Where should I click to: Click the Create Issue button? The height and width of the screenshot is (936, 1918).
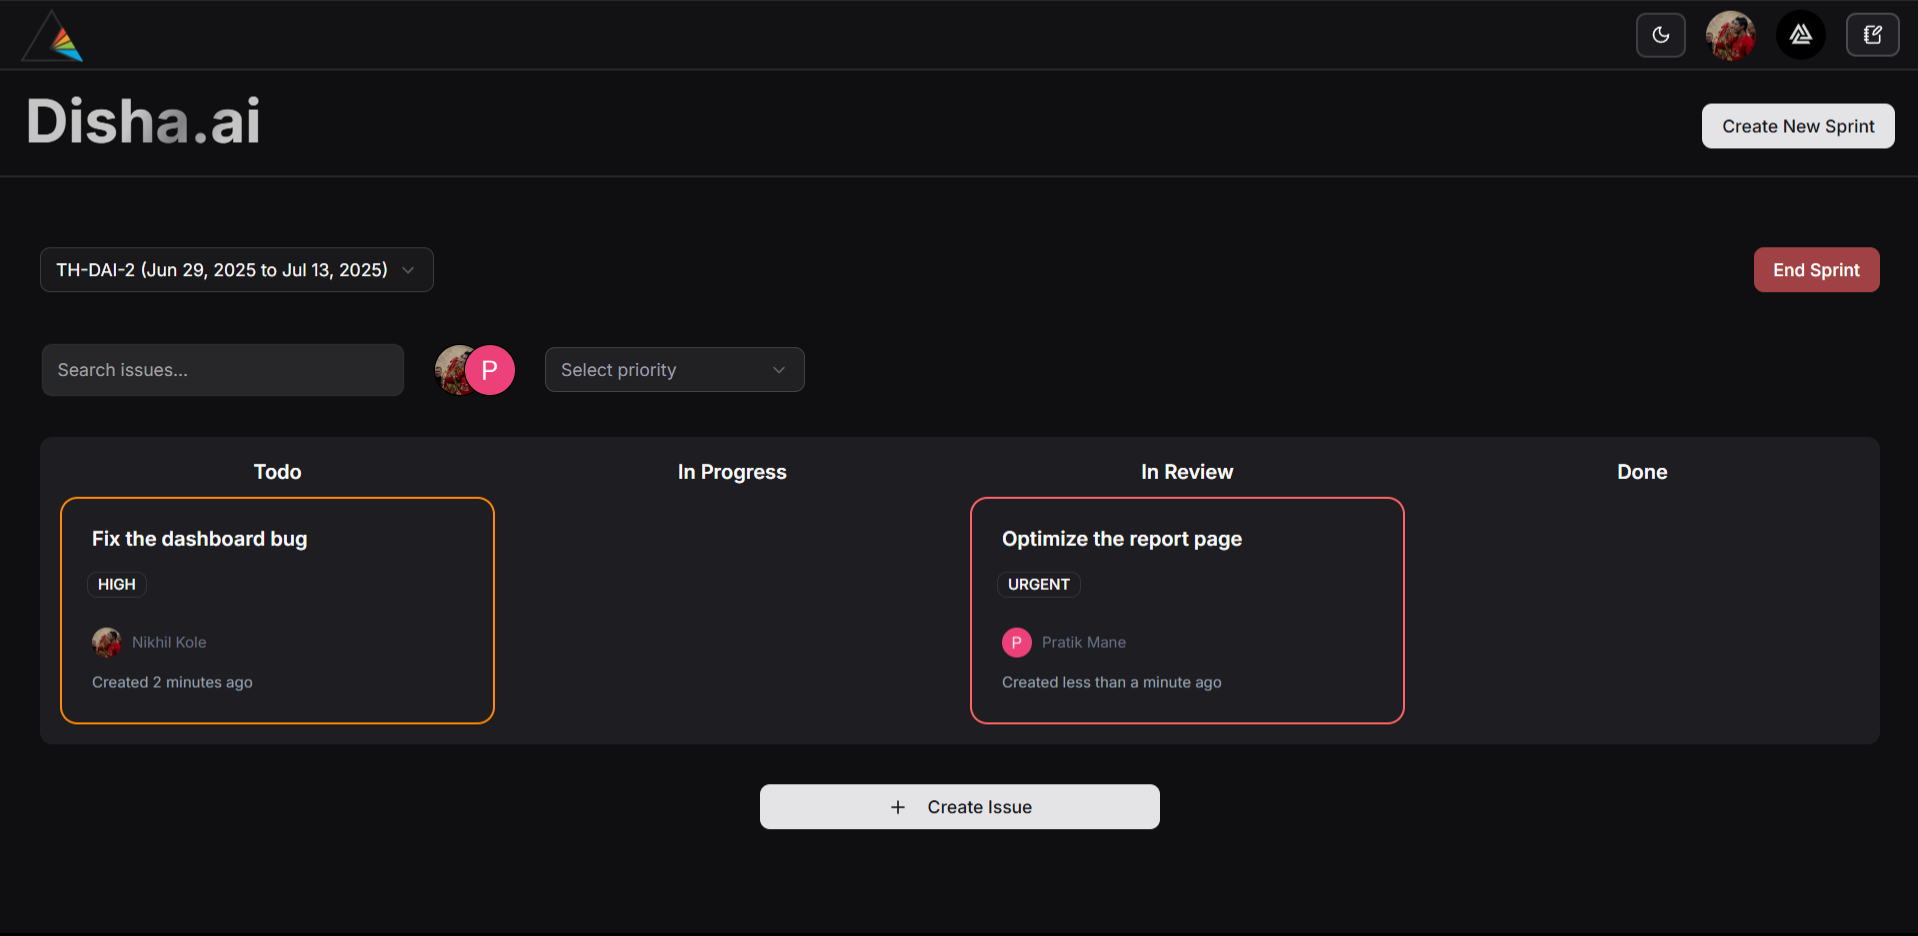pos(959,807)
